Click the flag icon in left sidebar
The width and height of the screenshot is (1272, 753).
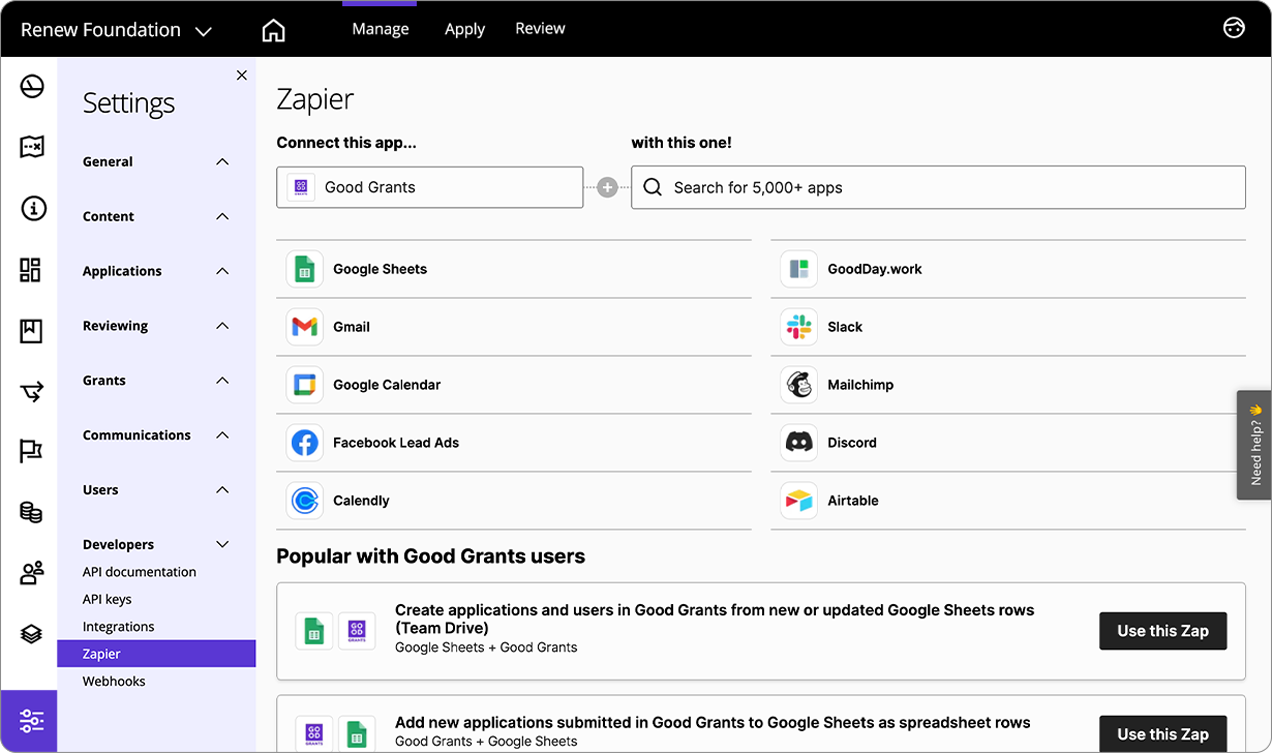tap(32, 451)
